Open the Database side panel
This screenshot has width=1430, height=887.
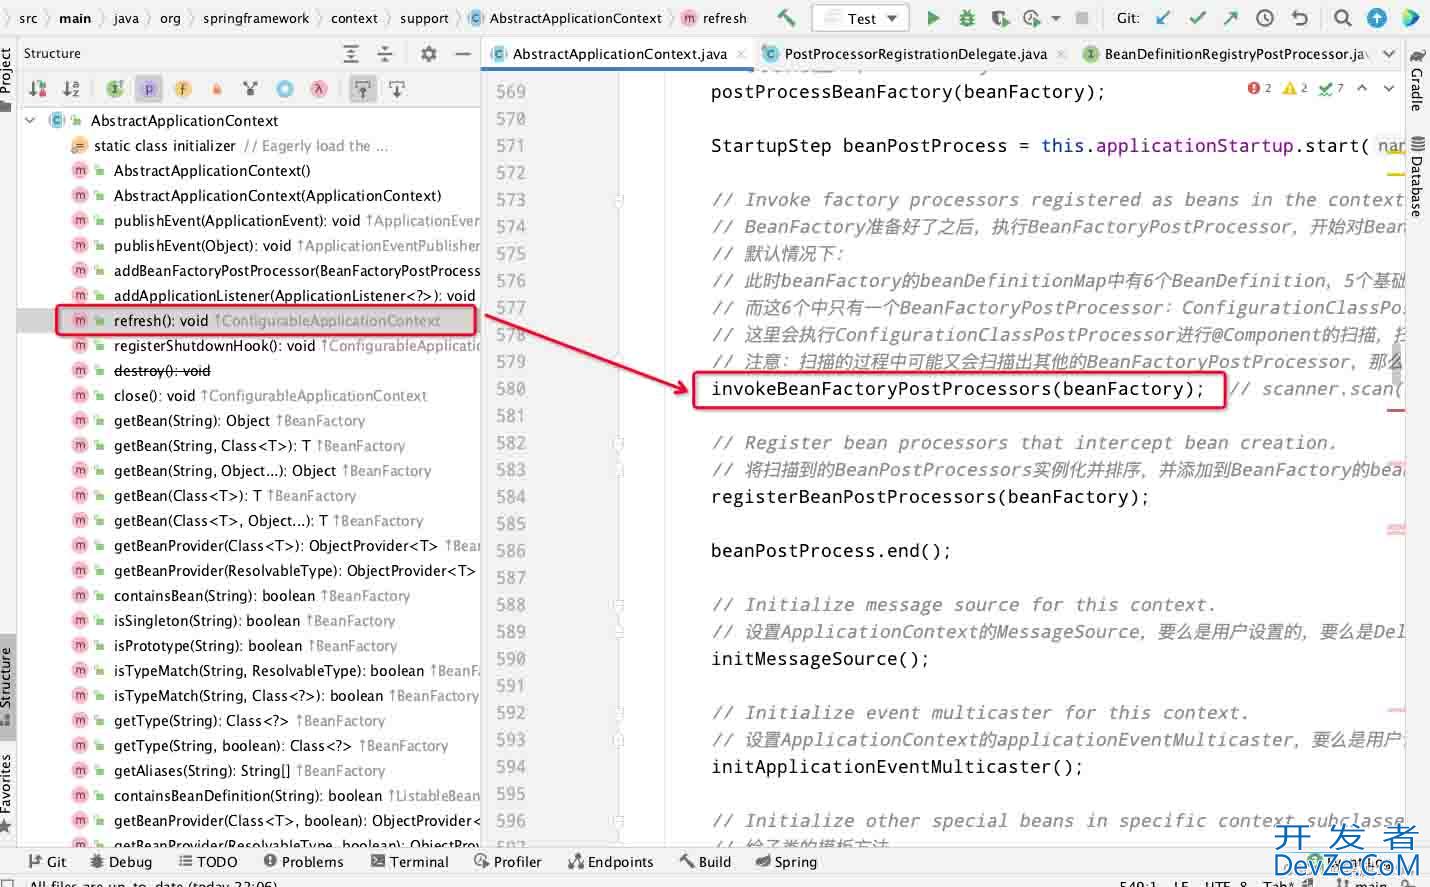point(1417,178)
